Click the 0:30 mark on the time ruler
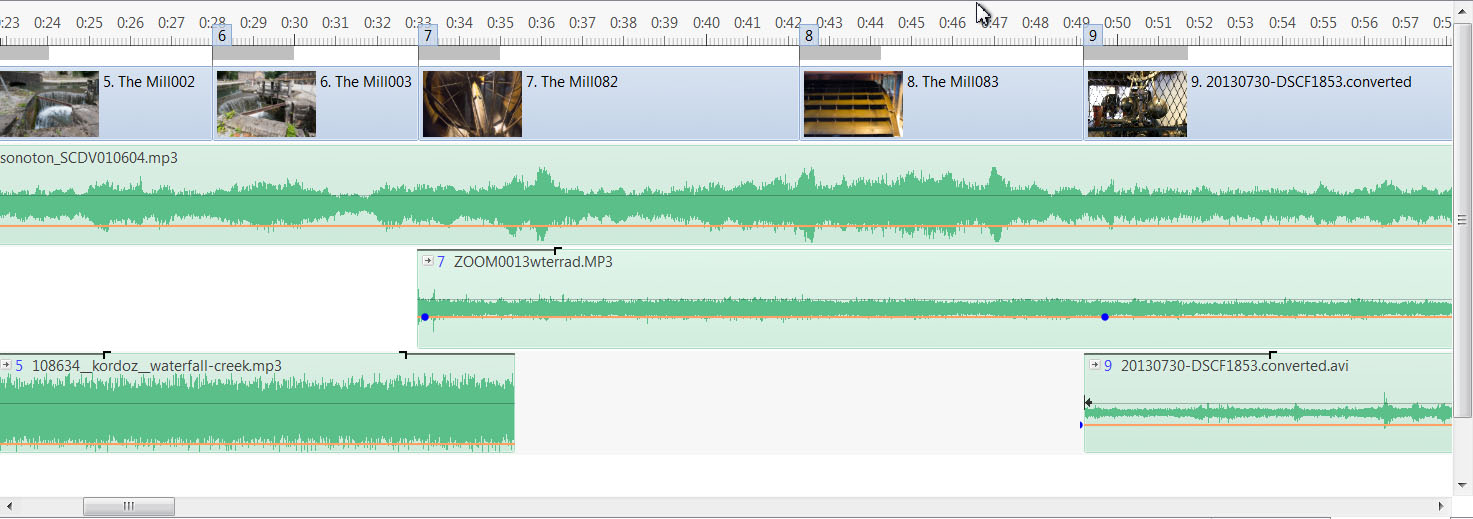 click(294, 22)
